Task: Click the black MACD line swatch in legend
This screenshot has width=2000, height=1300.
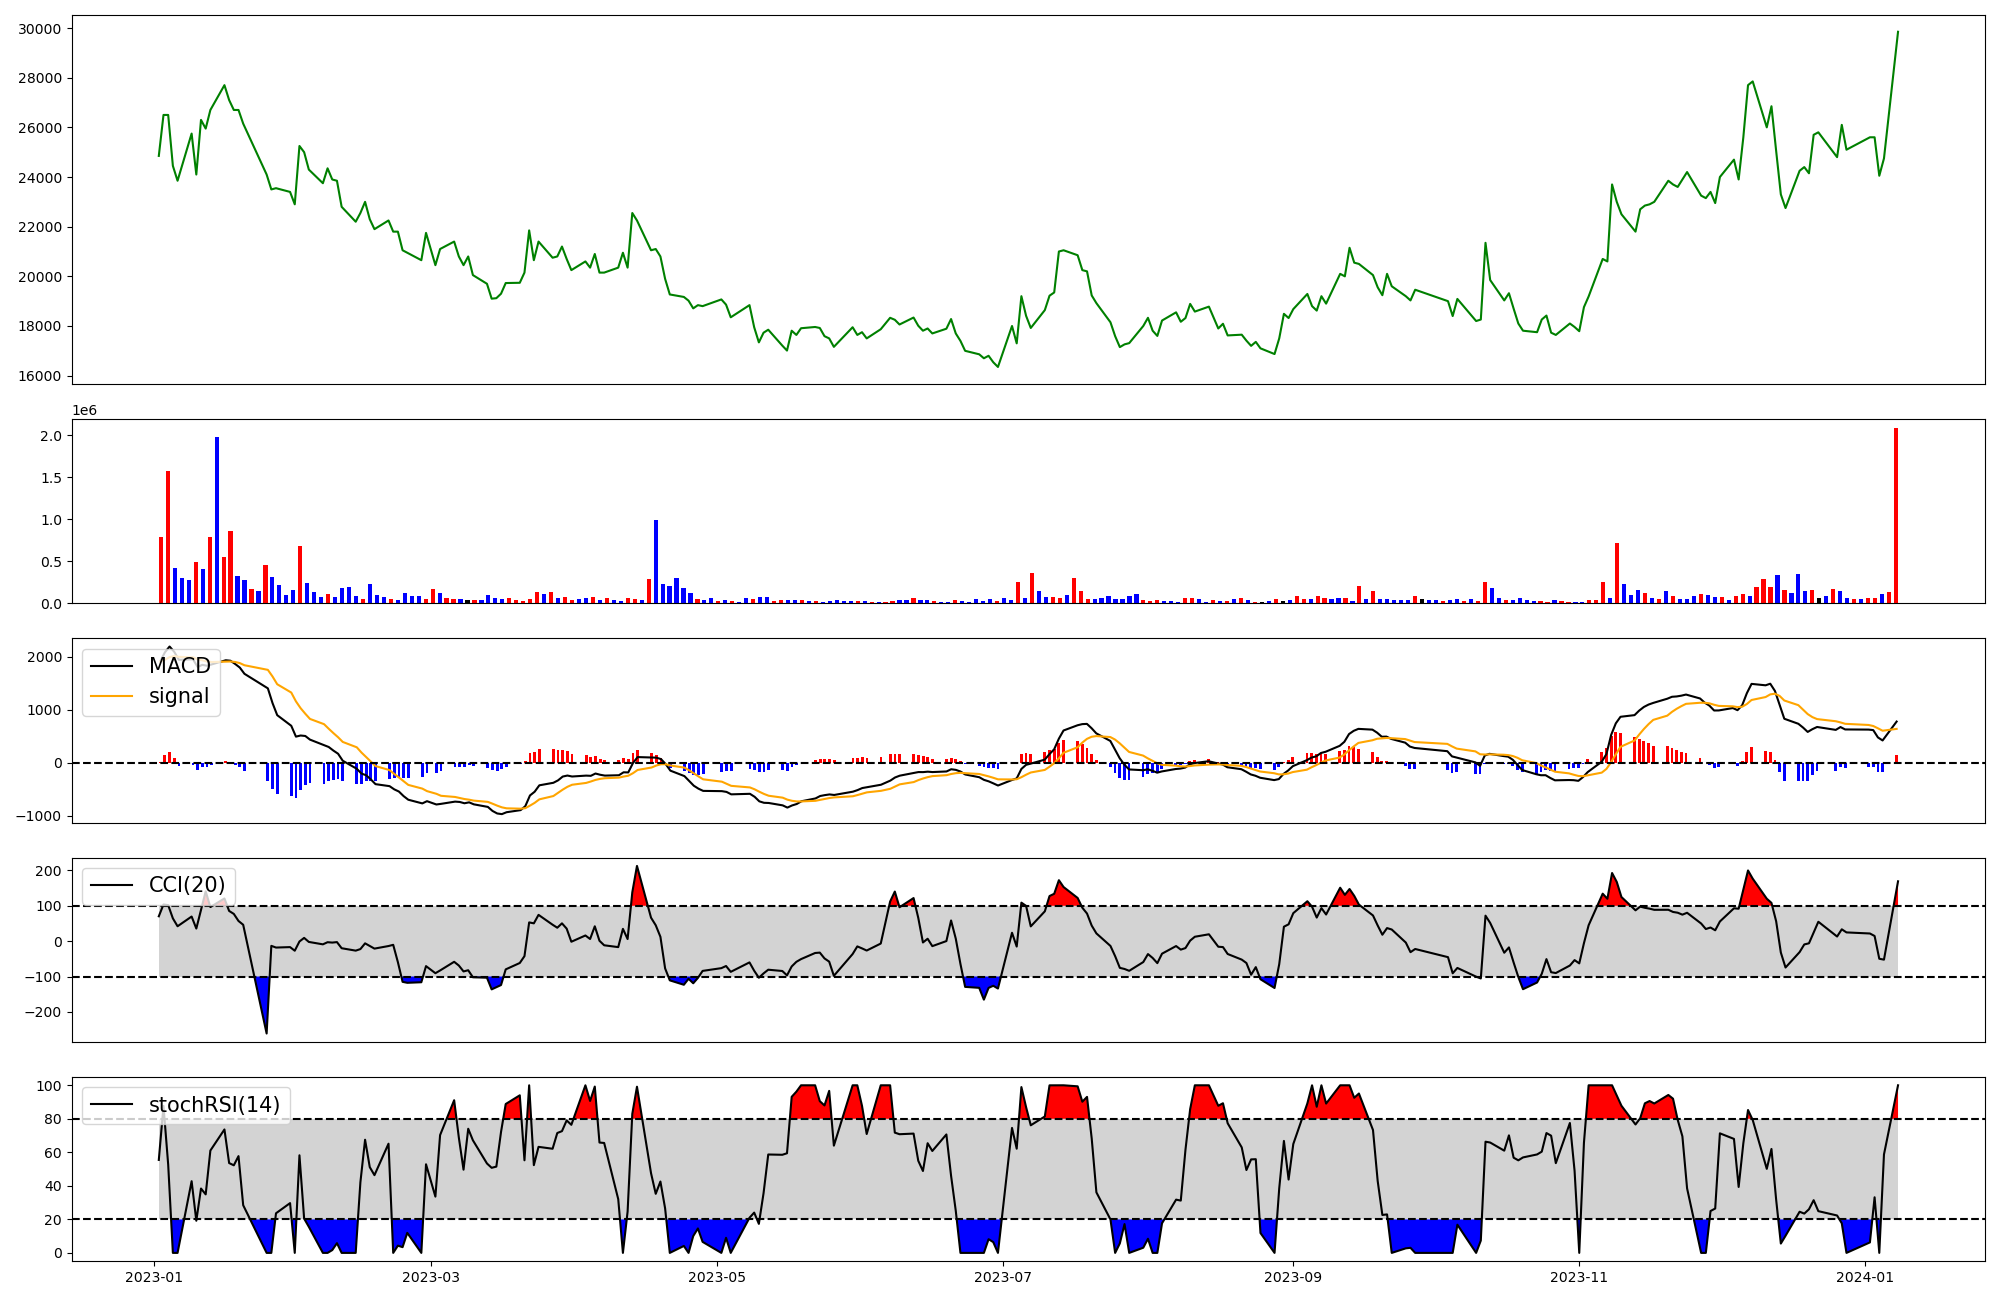Action: click(x=112, y=666)
